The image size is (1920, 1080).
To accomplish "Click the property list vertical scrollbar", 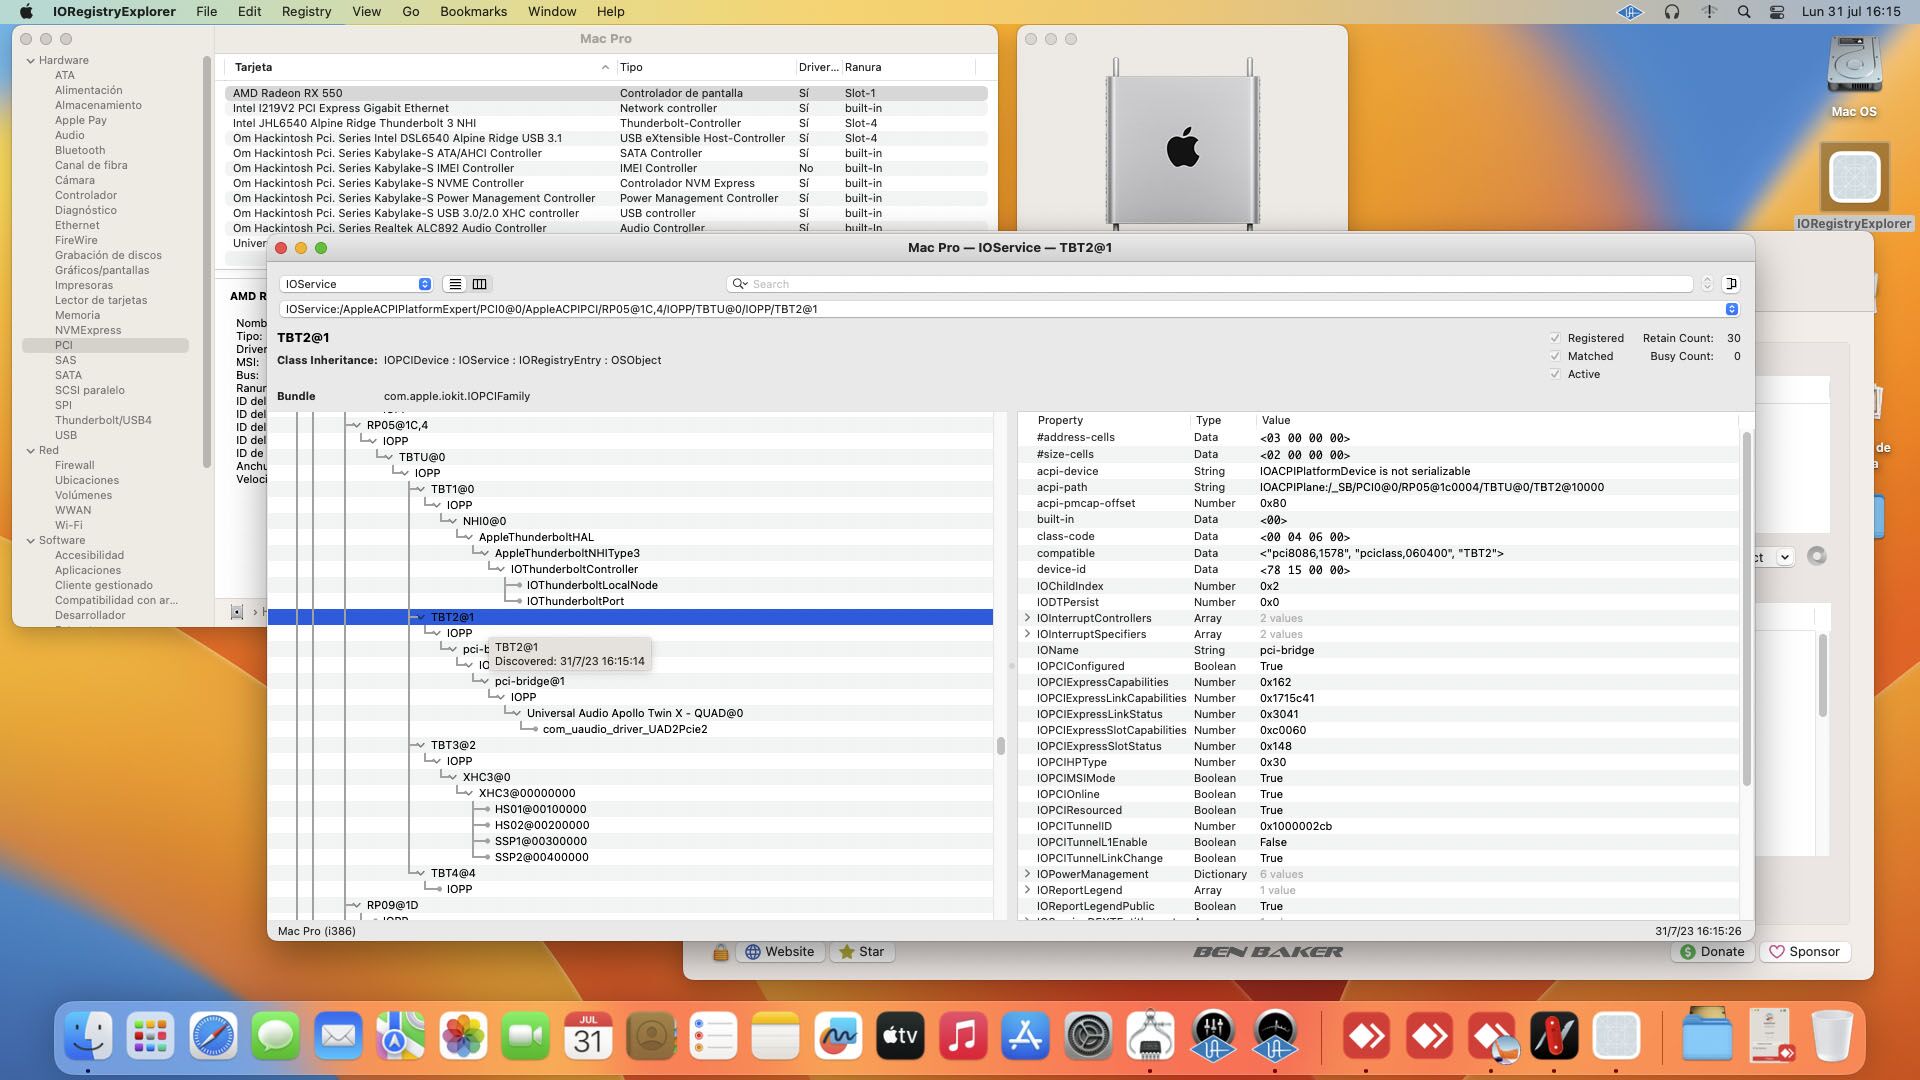I will point(1747,610).
